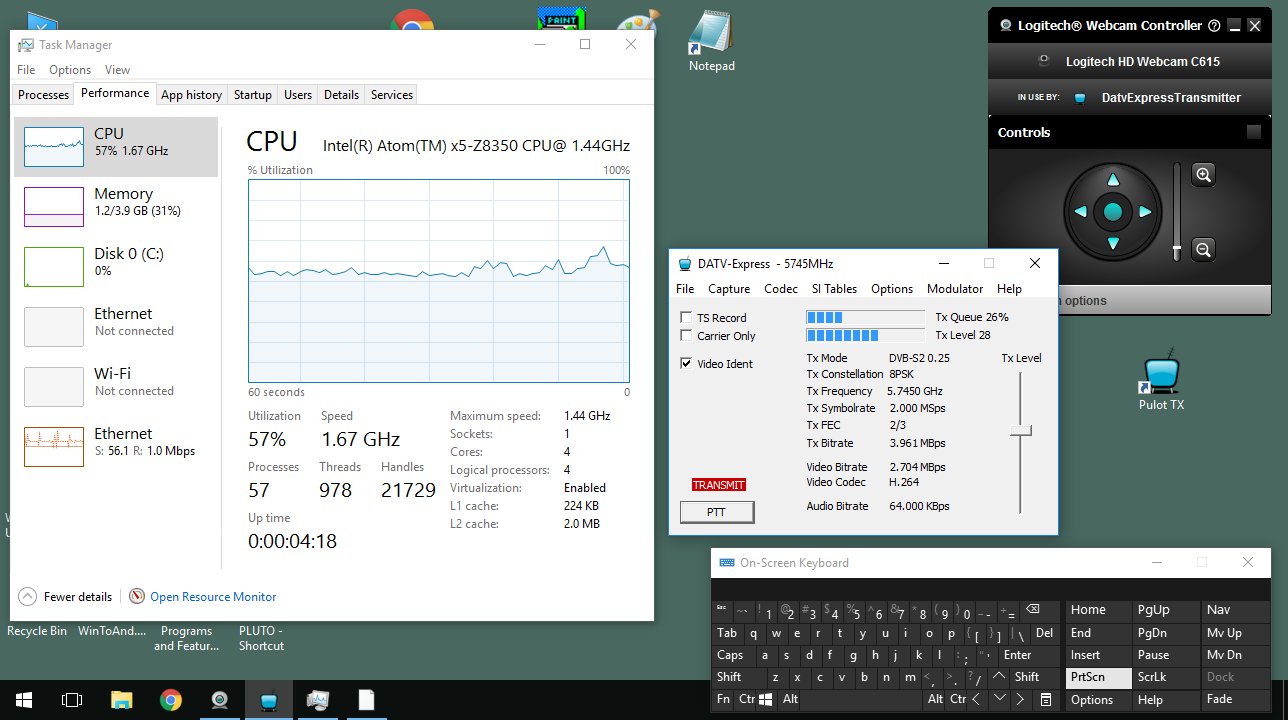Select Disk 0 (C:) in Task Manager sidebar

tap(116, 267)
